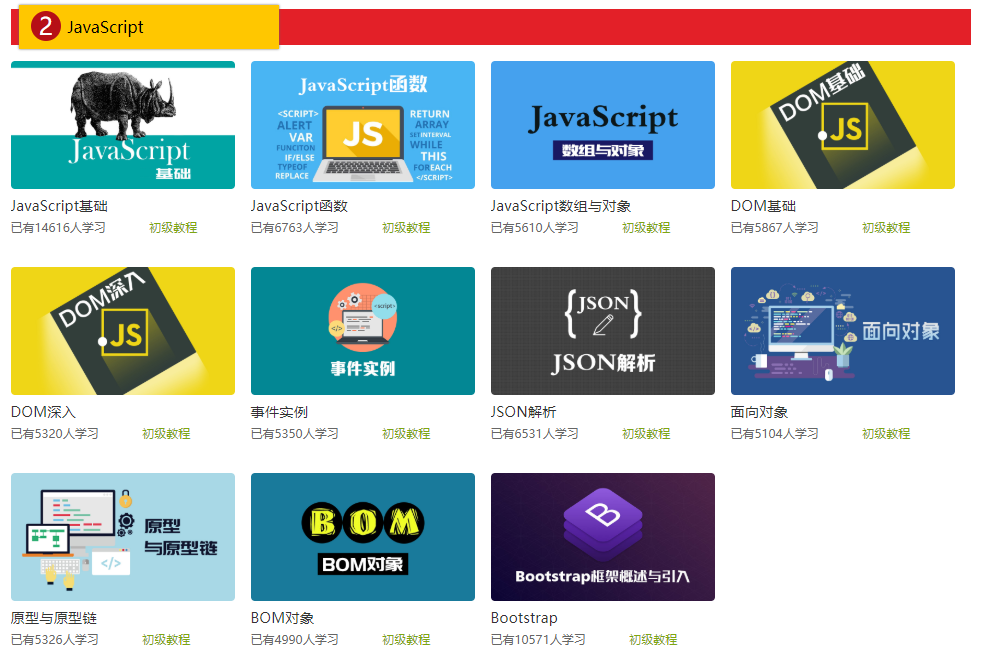Open the JavaScript函数 course thumbnail
The width and height of the screenshot is (985, 655).
coord(363,125)
